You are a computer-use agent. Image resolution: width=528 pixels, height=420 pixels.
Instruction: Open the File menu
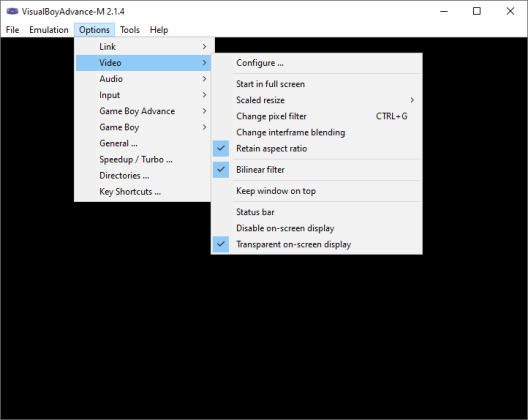(12, 30)
